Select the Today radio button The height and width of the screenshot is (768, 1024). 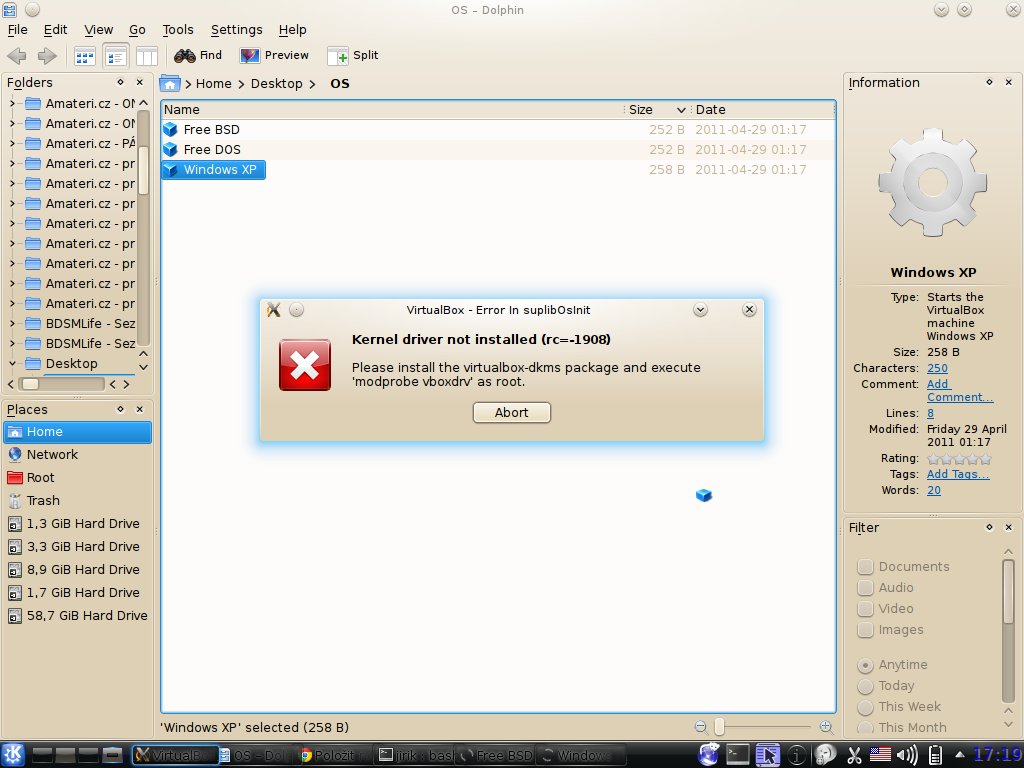(x=865, y=686)
